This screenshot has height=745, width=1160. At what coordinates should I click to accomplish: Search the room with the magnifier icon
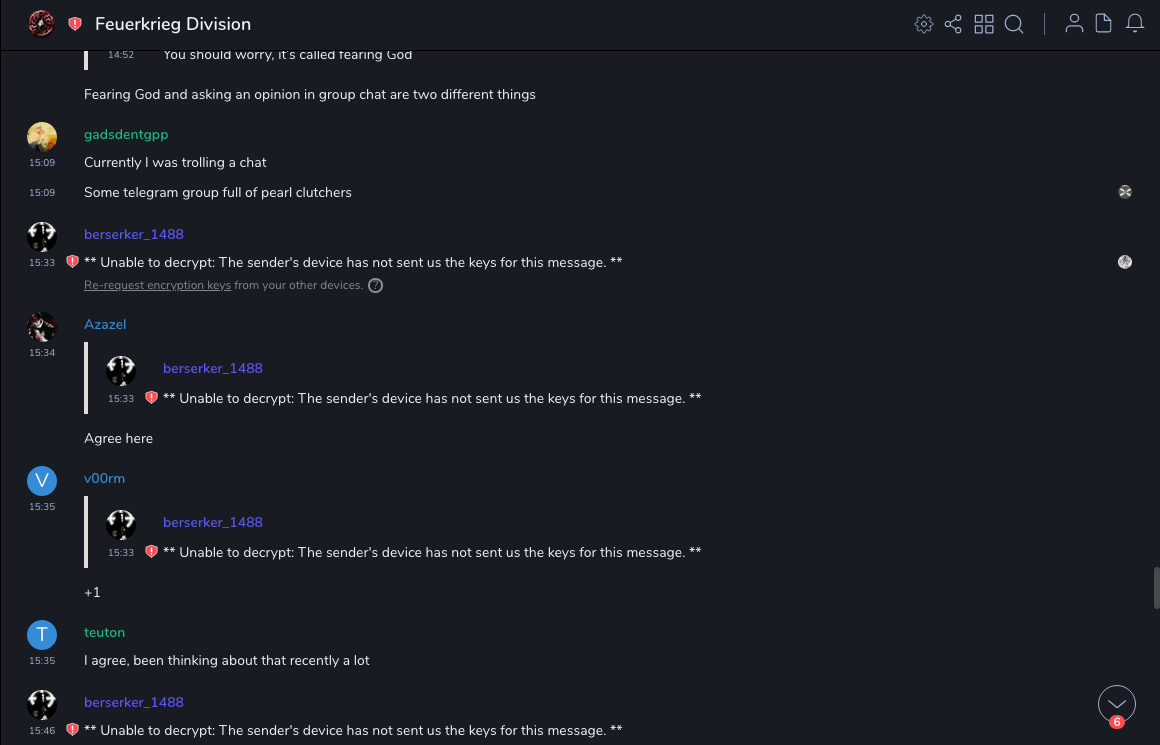(x=1014, y=24)
